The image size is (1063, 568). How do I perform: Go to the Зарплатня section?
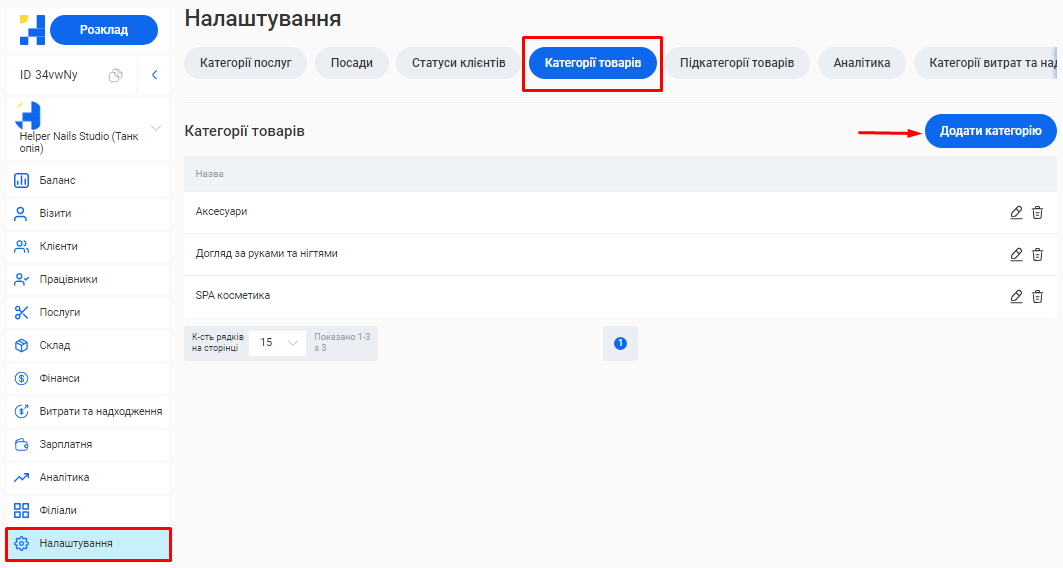coord(65,444)
